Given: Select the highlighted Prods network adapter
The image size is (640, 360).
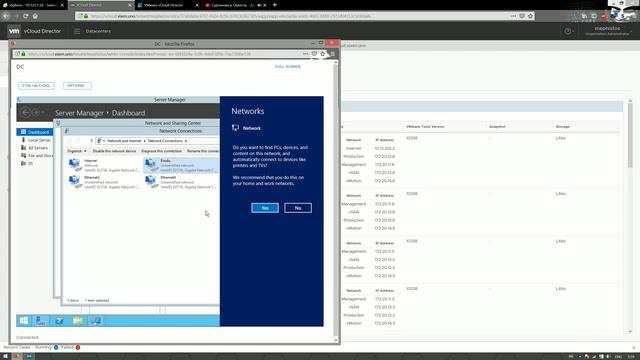Looking at the screenshot, I should pos(181,165).
